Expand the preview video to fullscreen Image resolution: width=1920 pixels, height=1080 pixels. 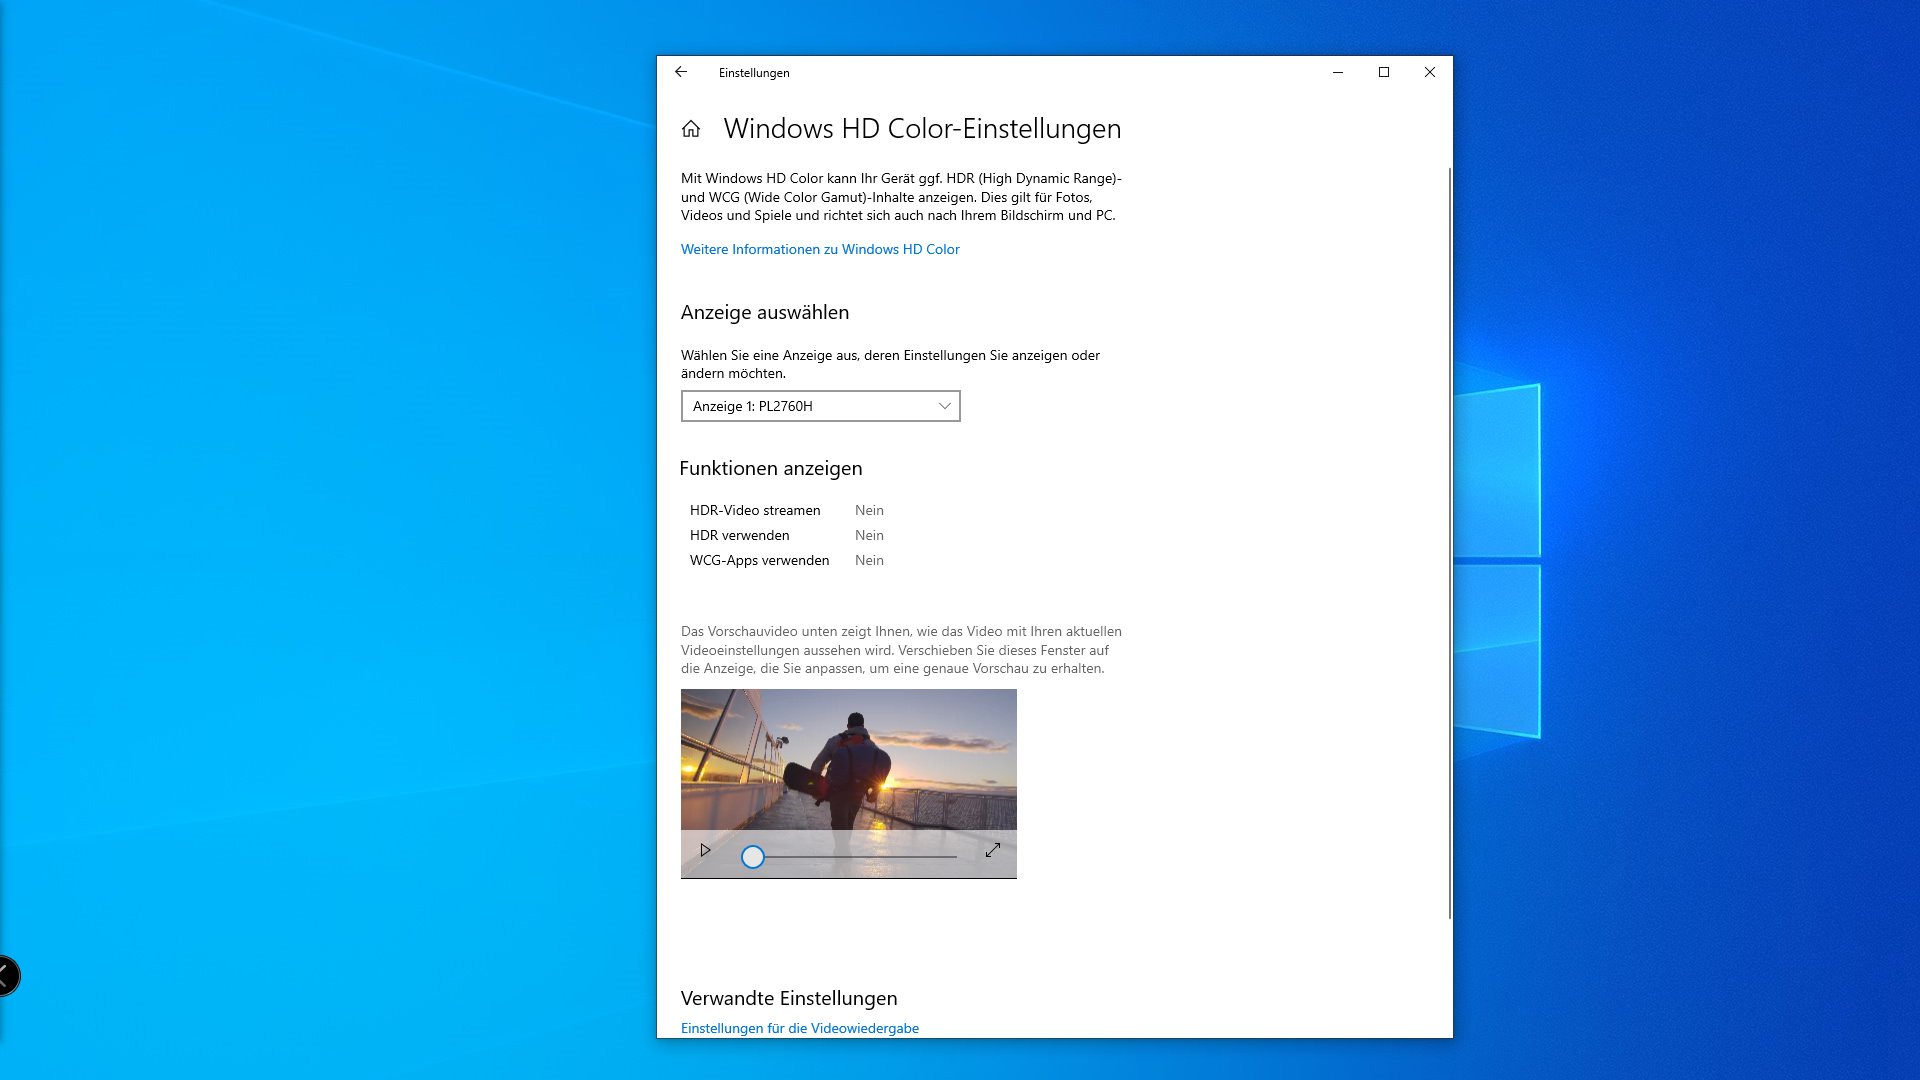pos(993,850)
